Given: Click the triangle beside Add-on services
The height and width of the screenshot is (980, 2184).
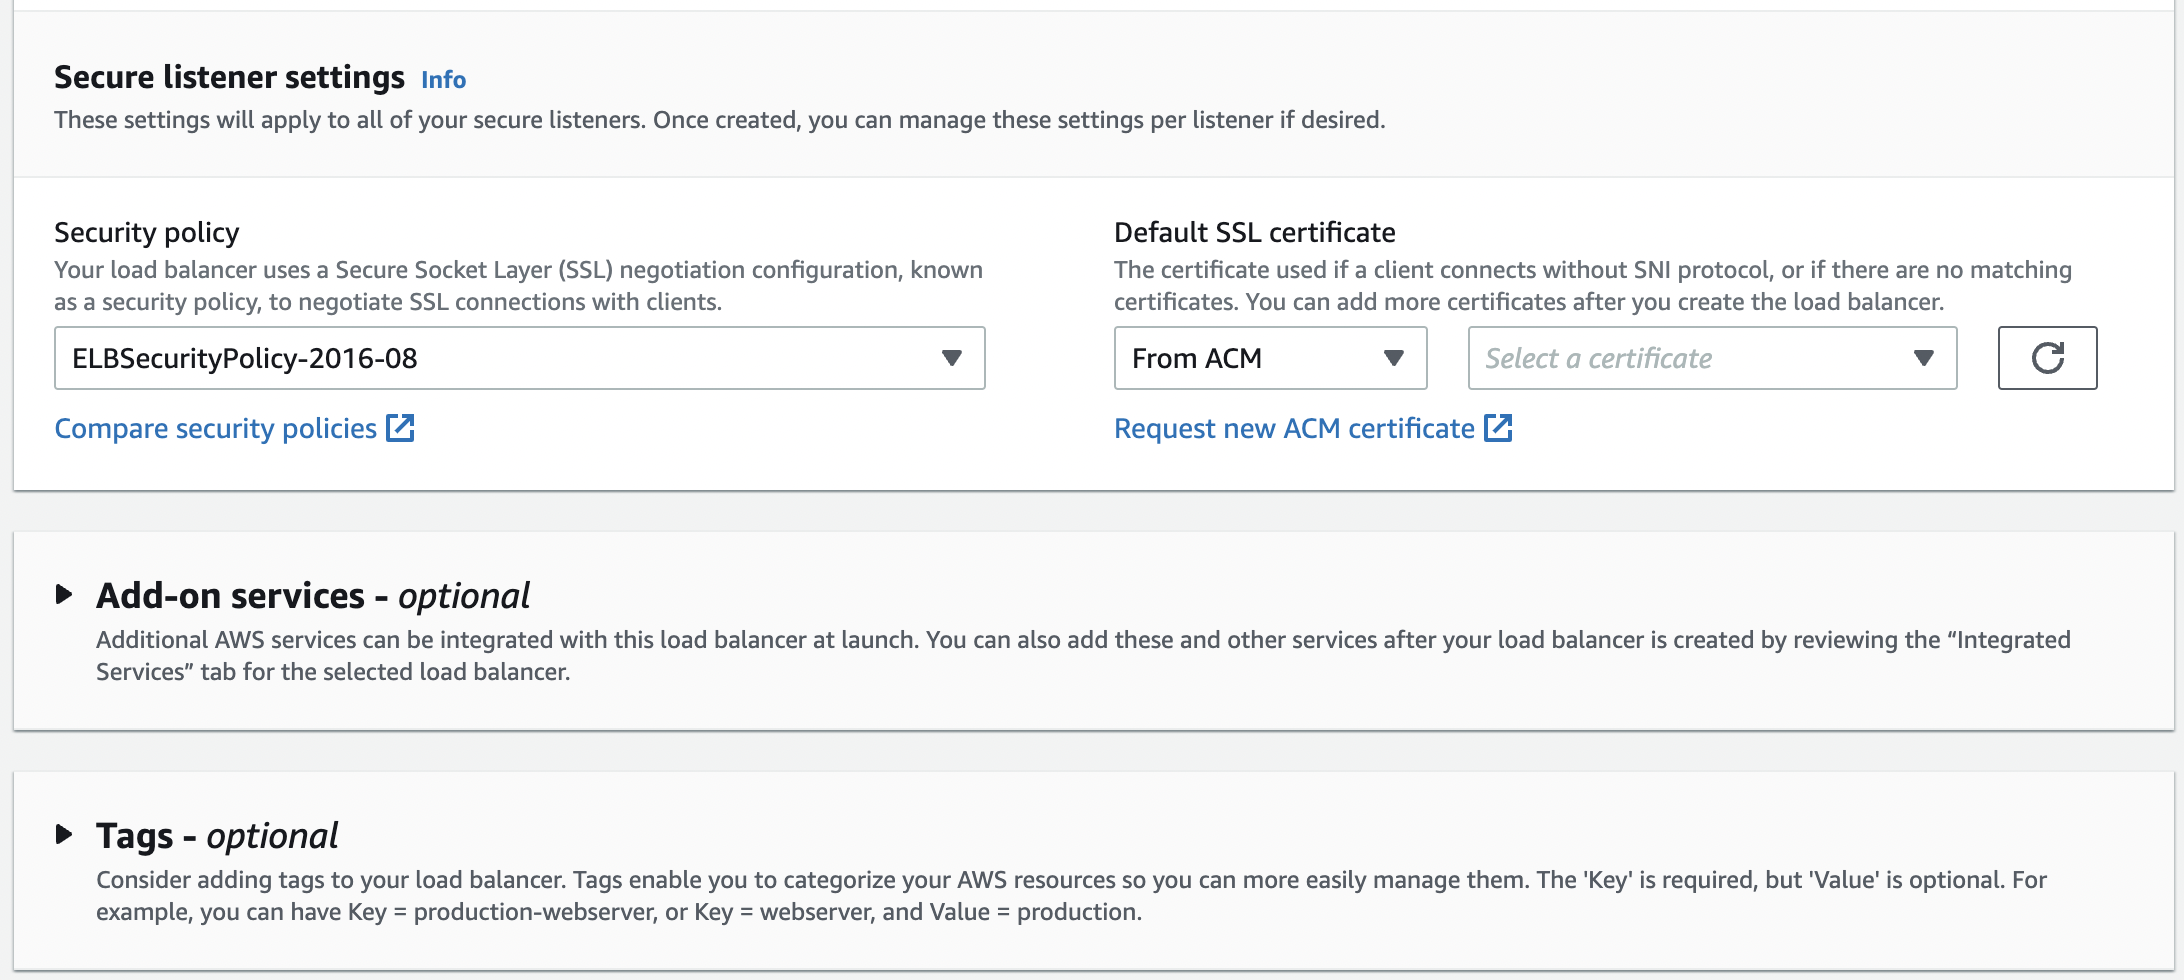Looking at the screenshot, I should (64, 595).
